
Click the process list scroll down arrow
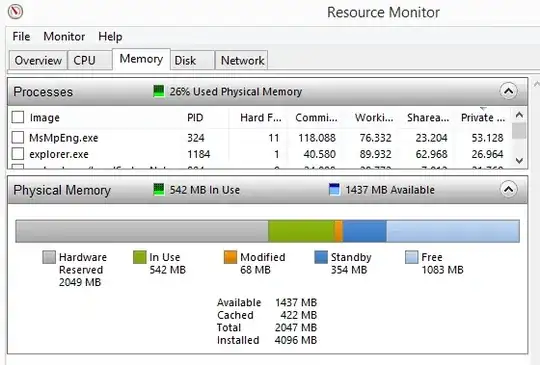pos(519,160)
